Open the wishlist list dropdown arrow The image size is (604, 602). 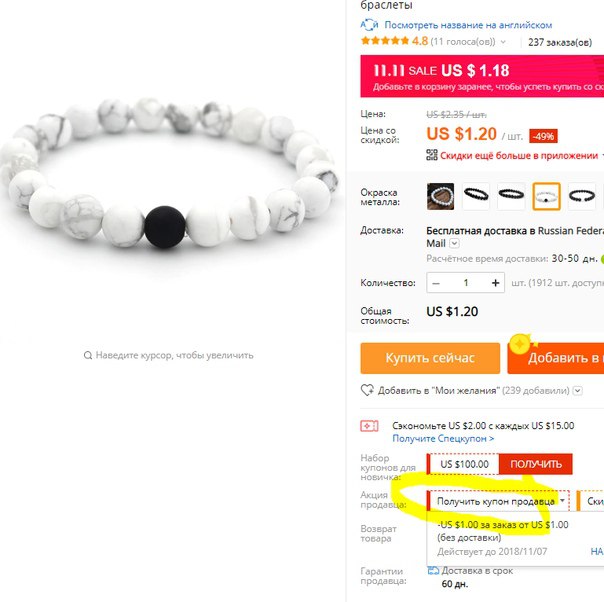click(577, 391)
